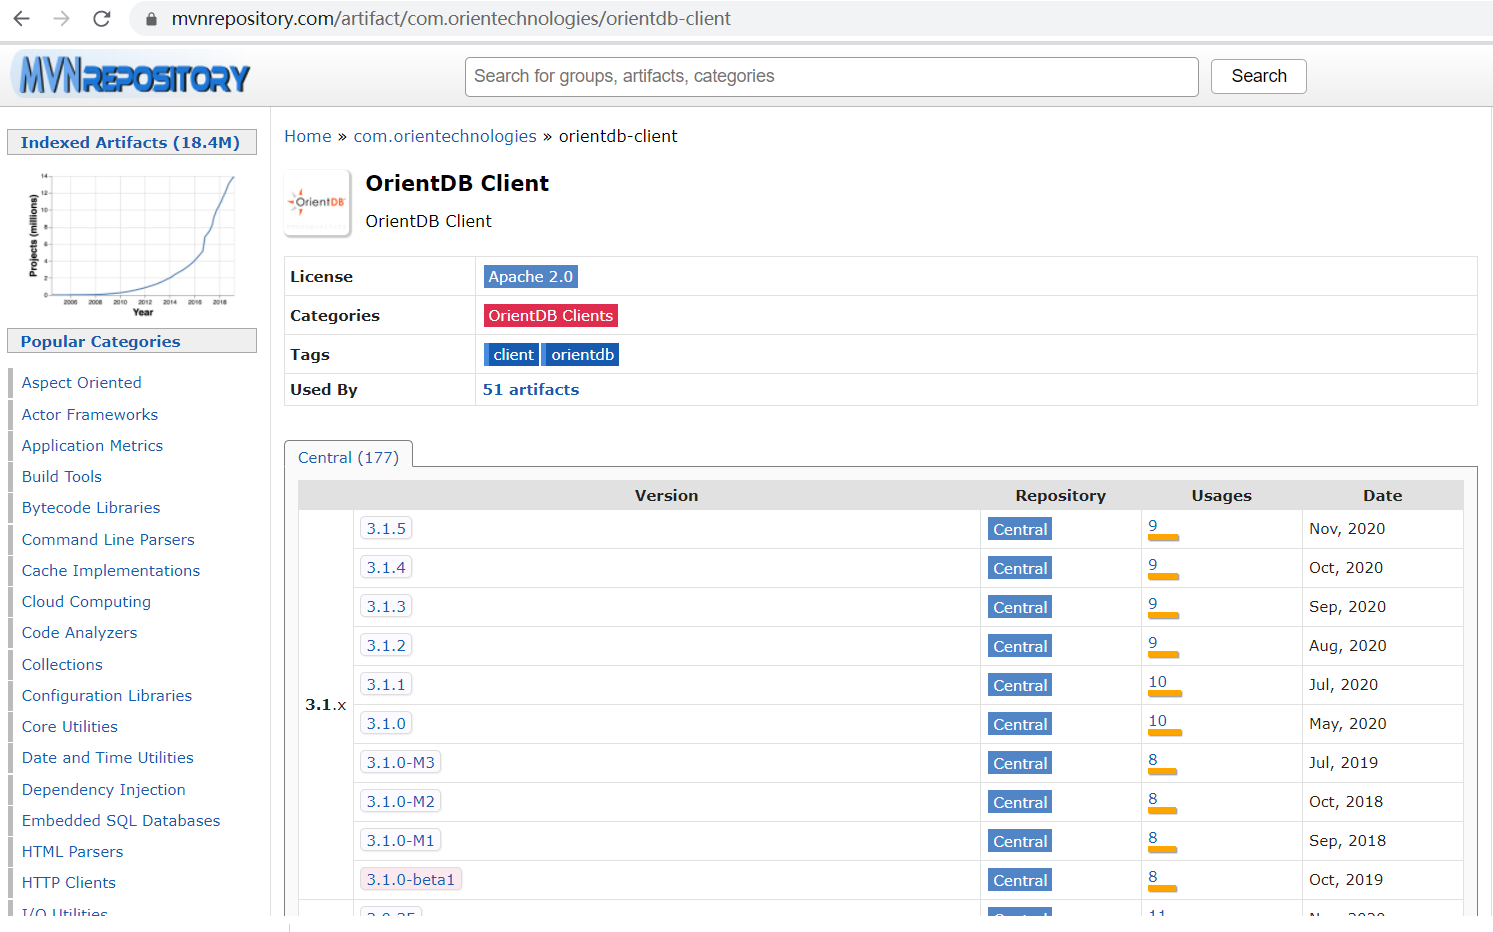1493x932 pixels.
Task: Click the Indexed Artifacts (18.4M) heading
Action: [x=130, y=142]
